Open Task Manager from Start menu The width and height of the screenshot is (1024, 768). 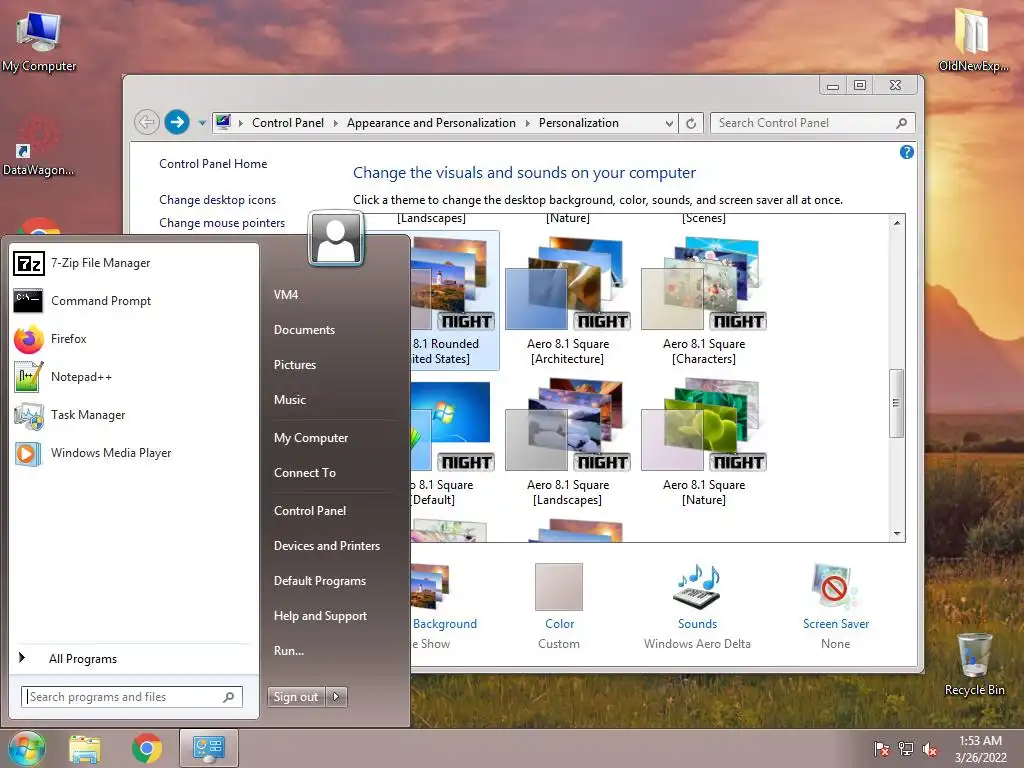pos(134,415)
